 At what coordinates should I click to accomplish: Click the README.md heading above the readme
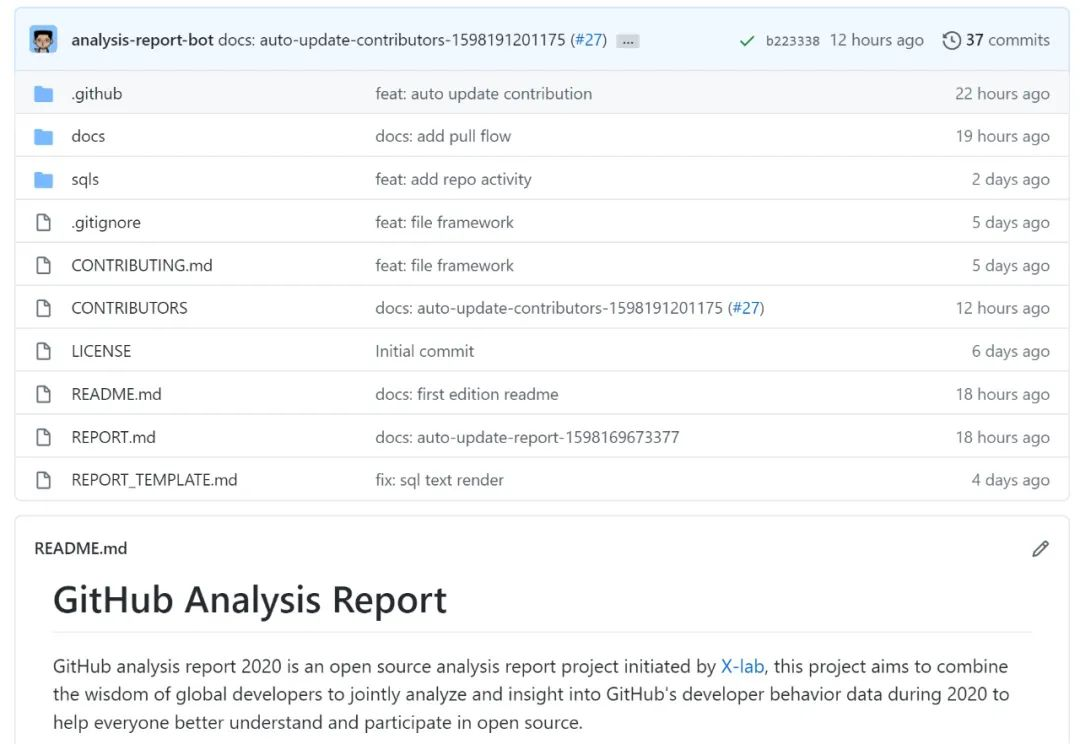[x=81, y=548]
